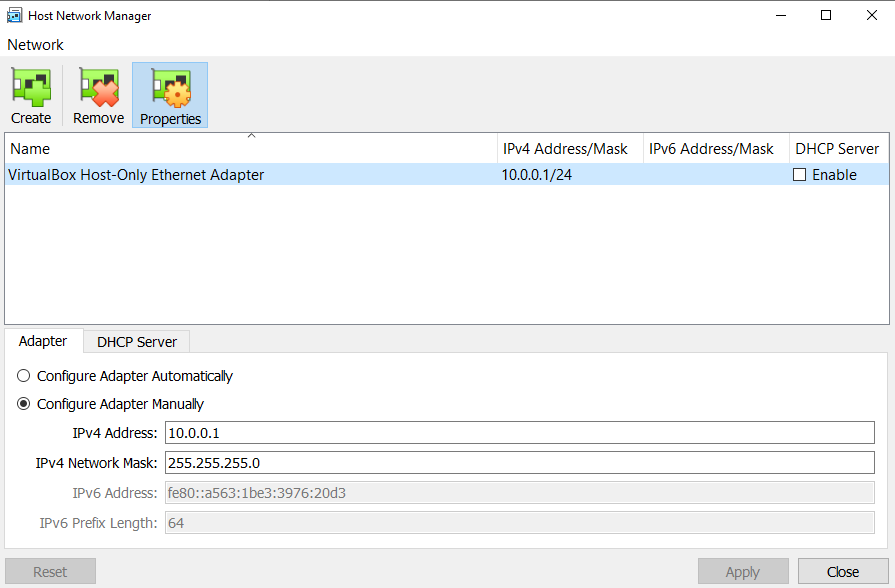Minimize the Host Network Manager window
The height and width of the screenshot is (588, 895).
click(x=781, y=15)
